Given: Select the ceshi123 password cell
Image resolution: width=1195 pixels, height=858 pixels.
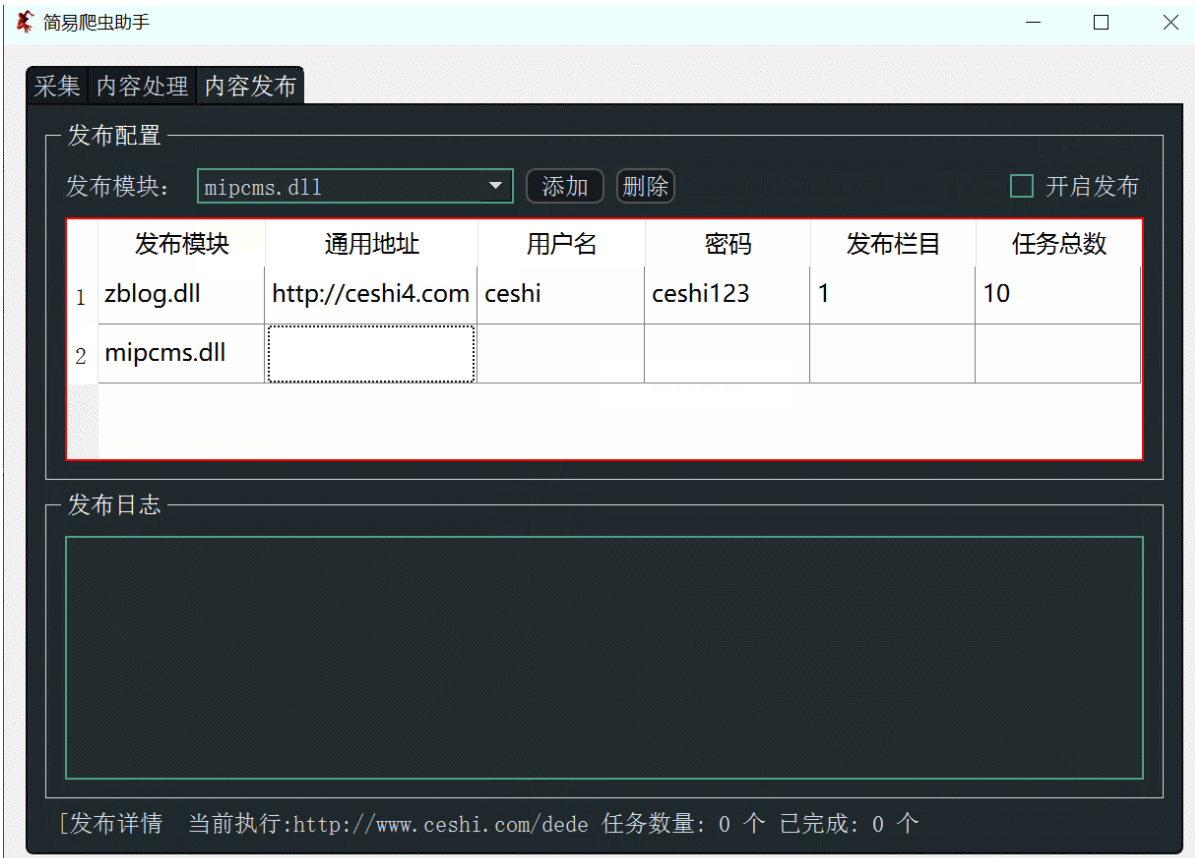Looking at the screenshot, I should pos(727,295).
